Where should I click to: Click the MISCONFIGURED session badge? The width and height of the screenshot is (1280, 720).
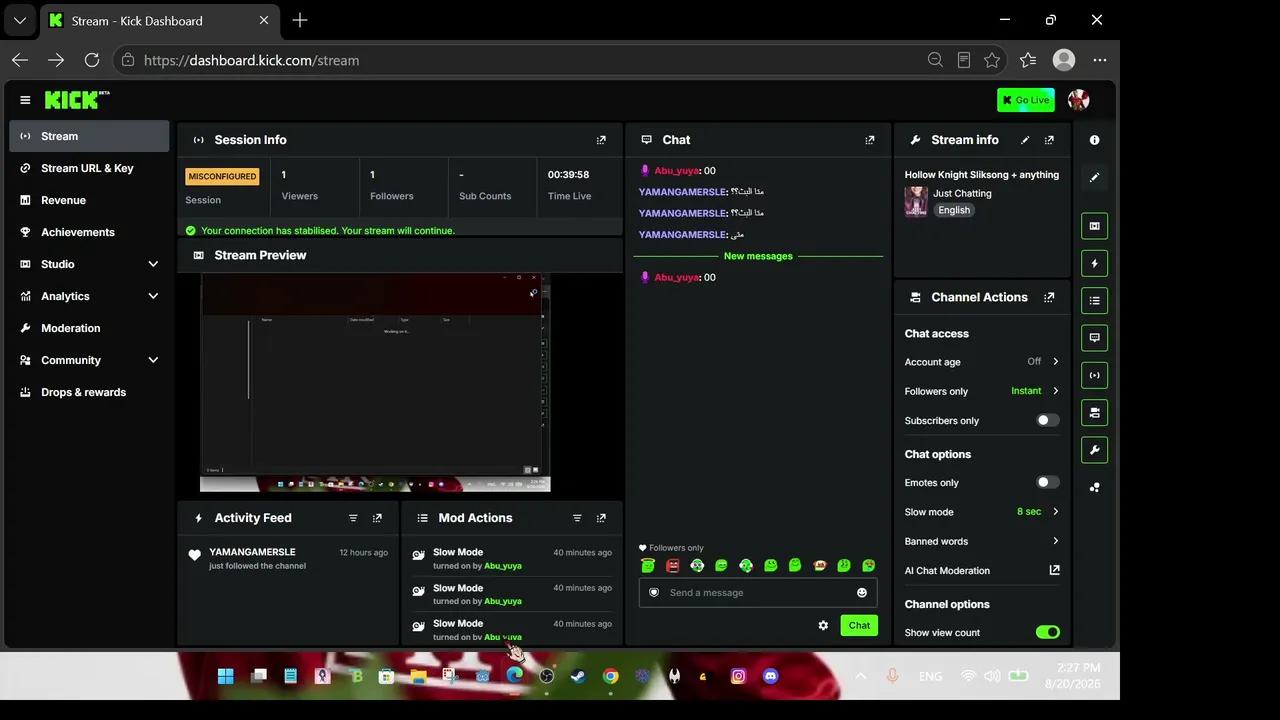(222, 176)
